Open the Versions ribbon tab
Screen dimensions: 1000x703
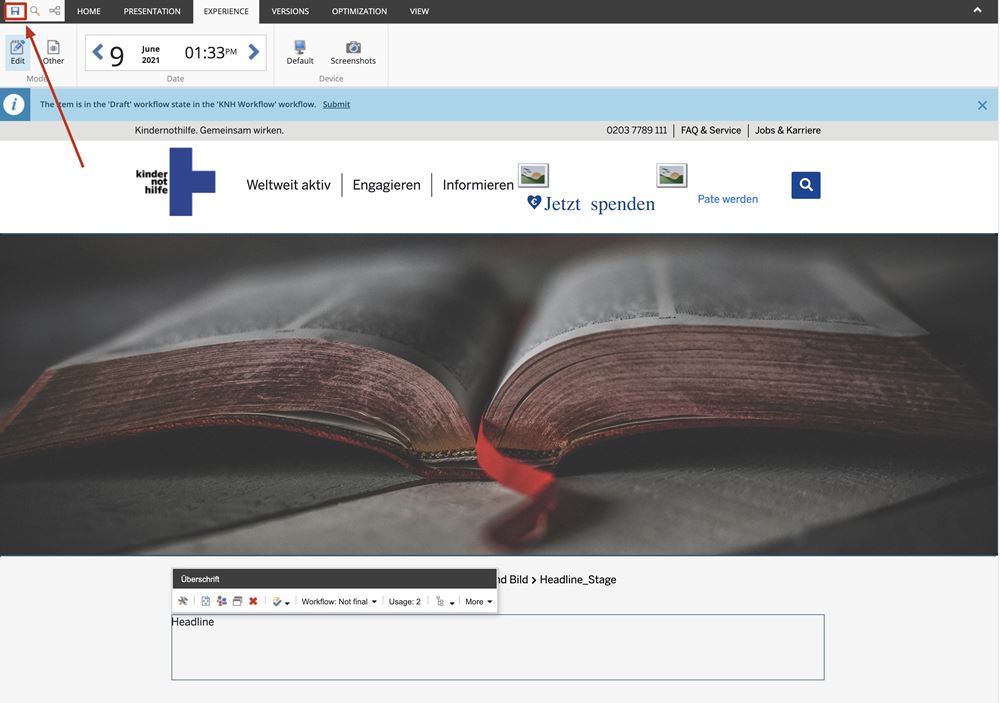tap(290, 12)
